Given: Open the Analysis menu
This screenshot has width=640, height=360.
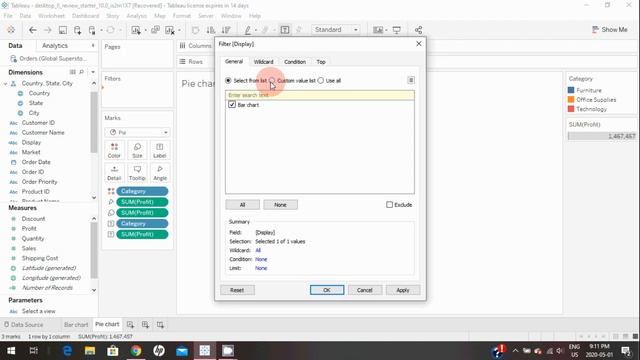Looking at the screenshot, I should click(x=136, y=16).
